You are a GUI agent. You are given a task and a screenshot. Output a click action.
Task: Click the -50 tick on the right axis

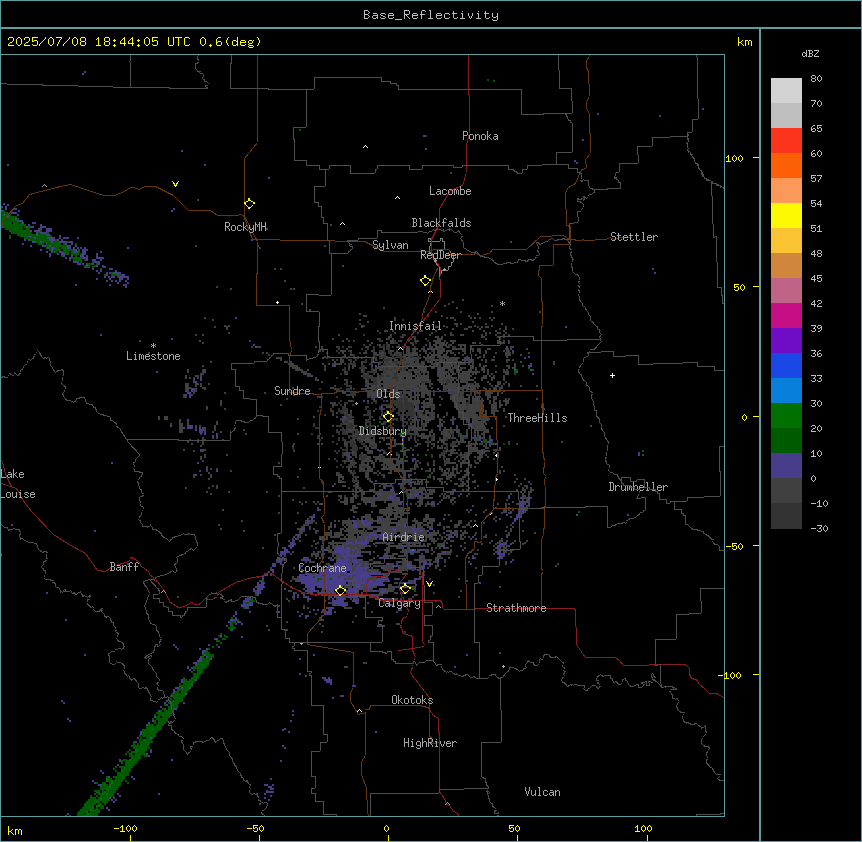pos(734,546)
